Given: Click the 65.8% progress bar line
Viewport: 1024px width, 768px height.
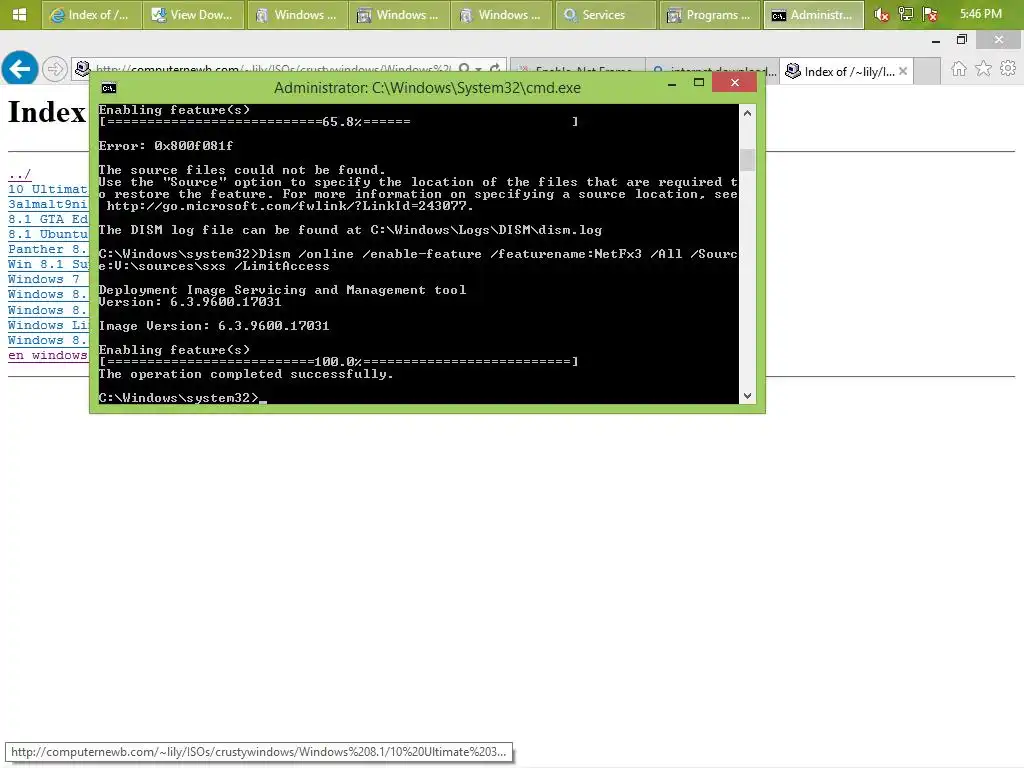Looking at the screenshot, I should [338, 121].
